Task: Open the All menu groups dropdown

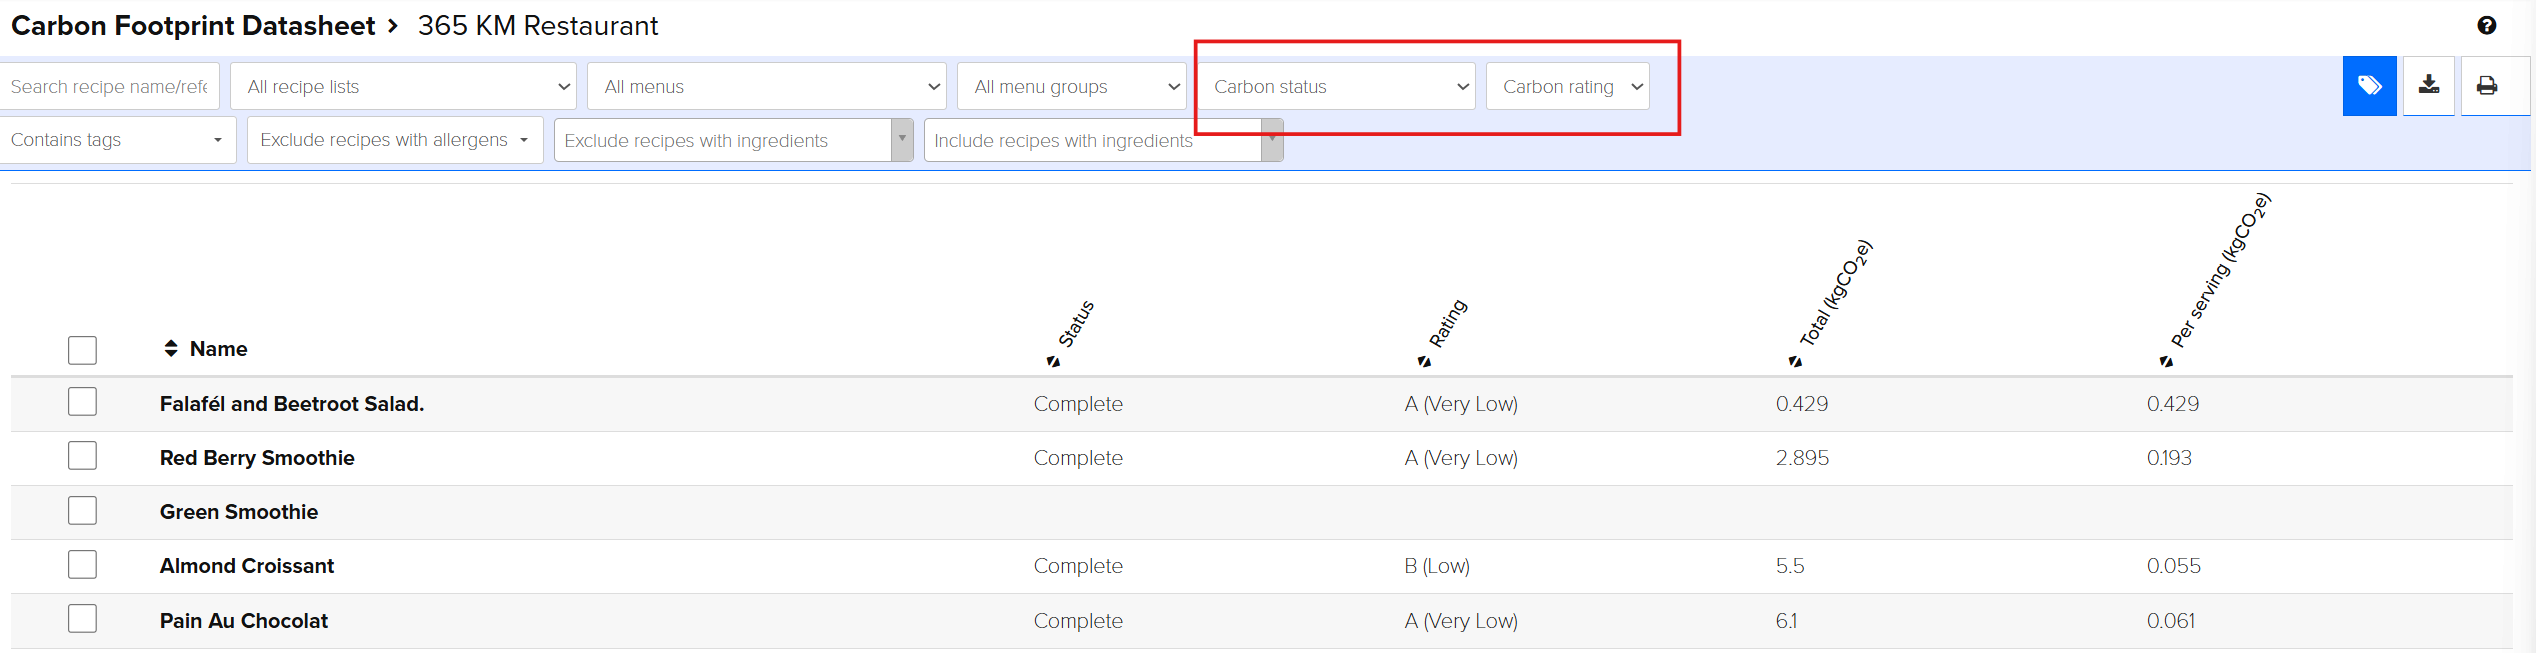Action: [x=1071, y=87]
